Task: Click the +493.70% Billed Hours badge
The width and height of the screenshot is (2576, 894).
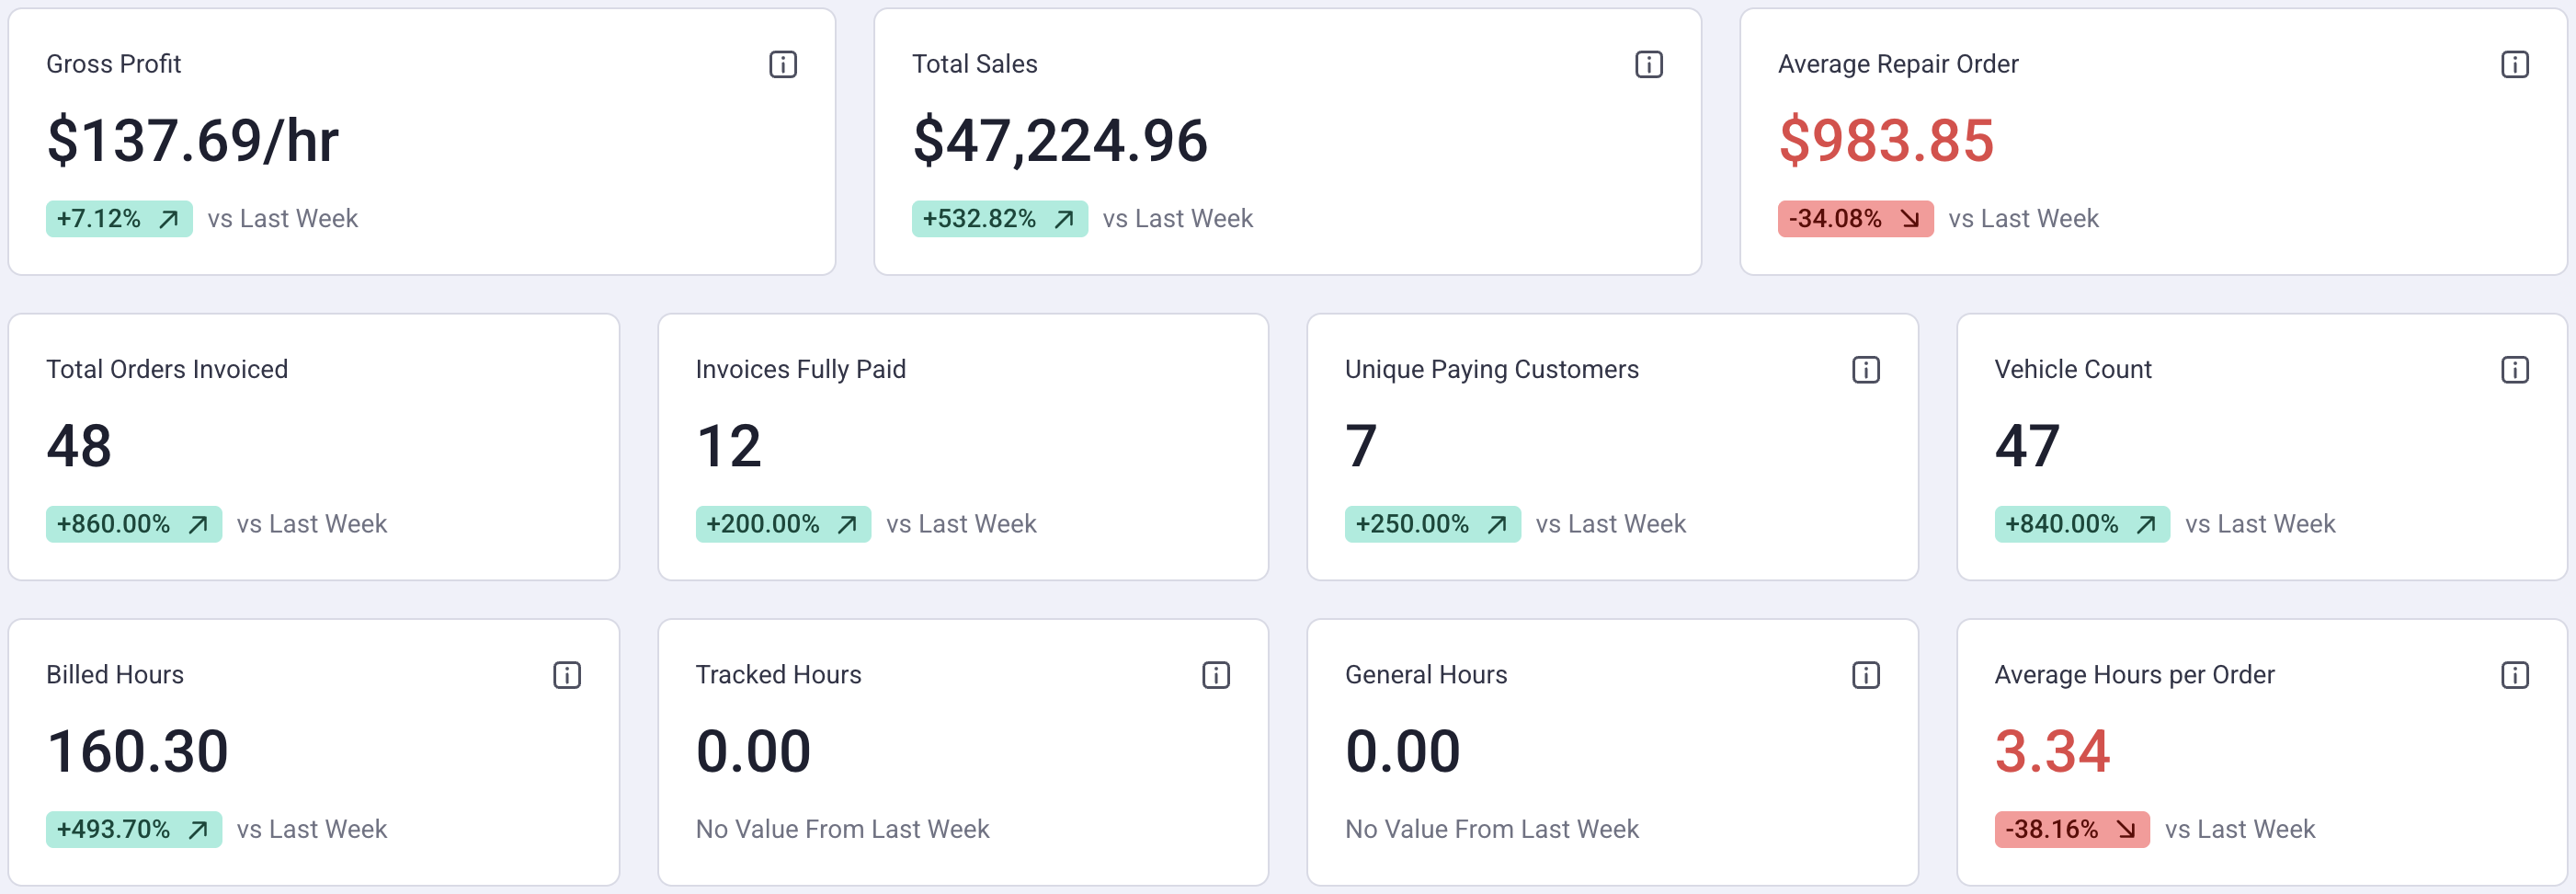Action: coord(134,829)
